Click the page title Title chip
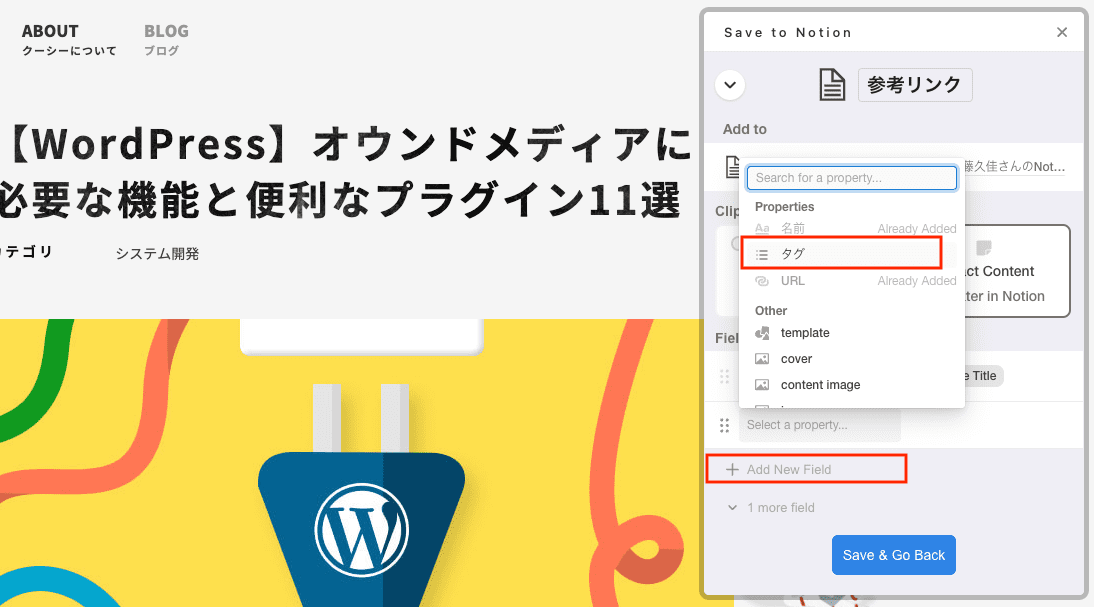The image size is (1094, 607). click(983, 376)
